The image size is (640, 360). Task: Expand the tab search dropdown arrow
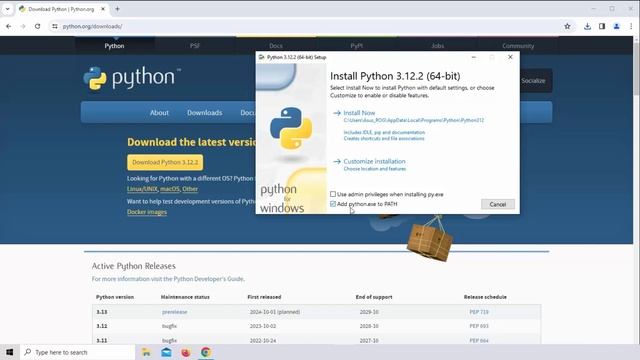7,9
